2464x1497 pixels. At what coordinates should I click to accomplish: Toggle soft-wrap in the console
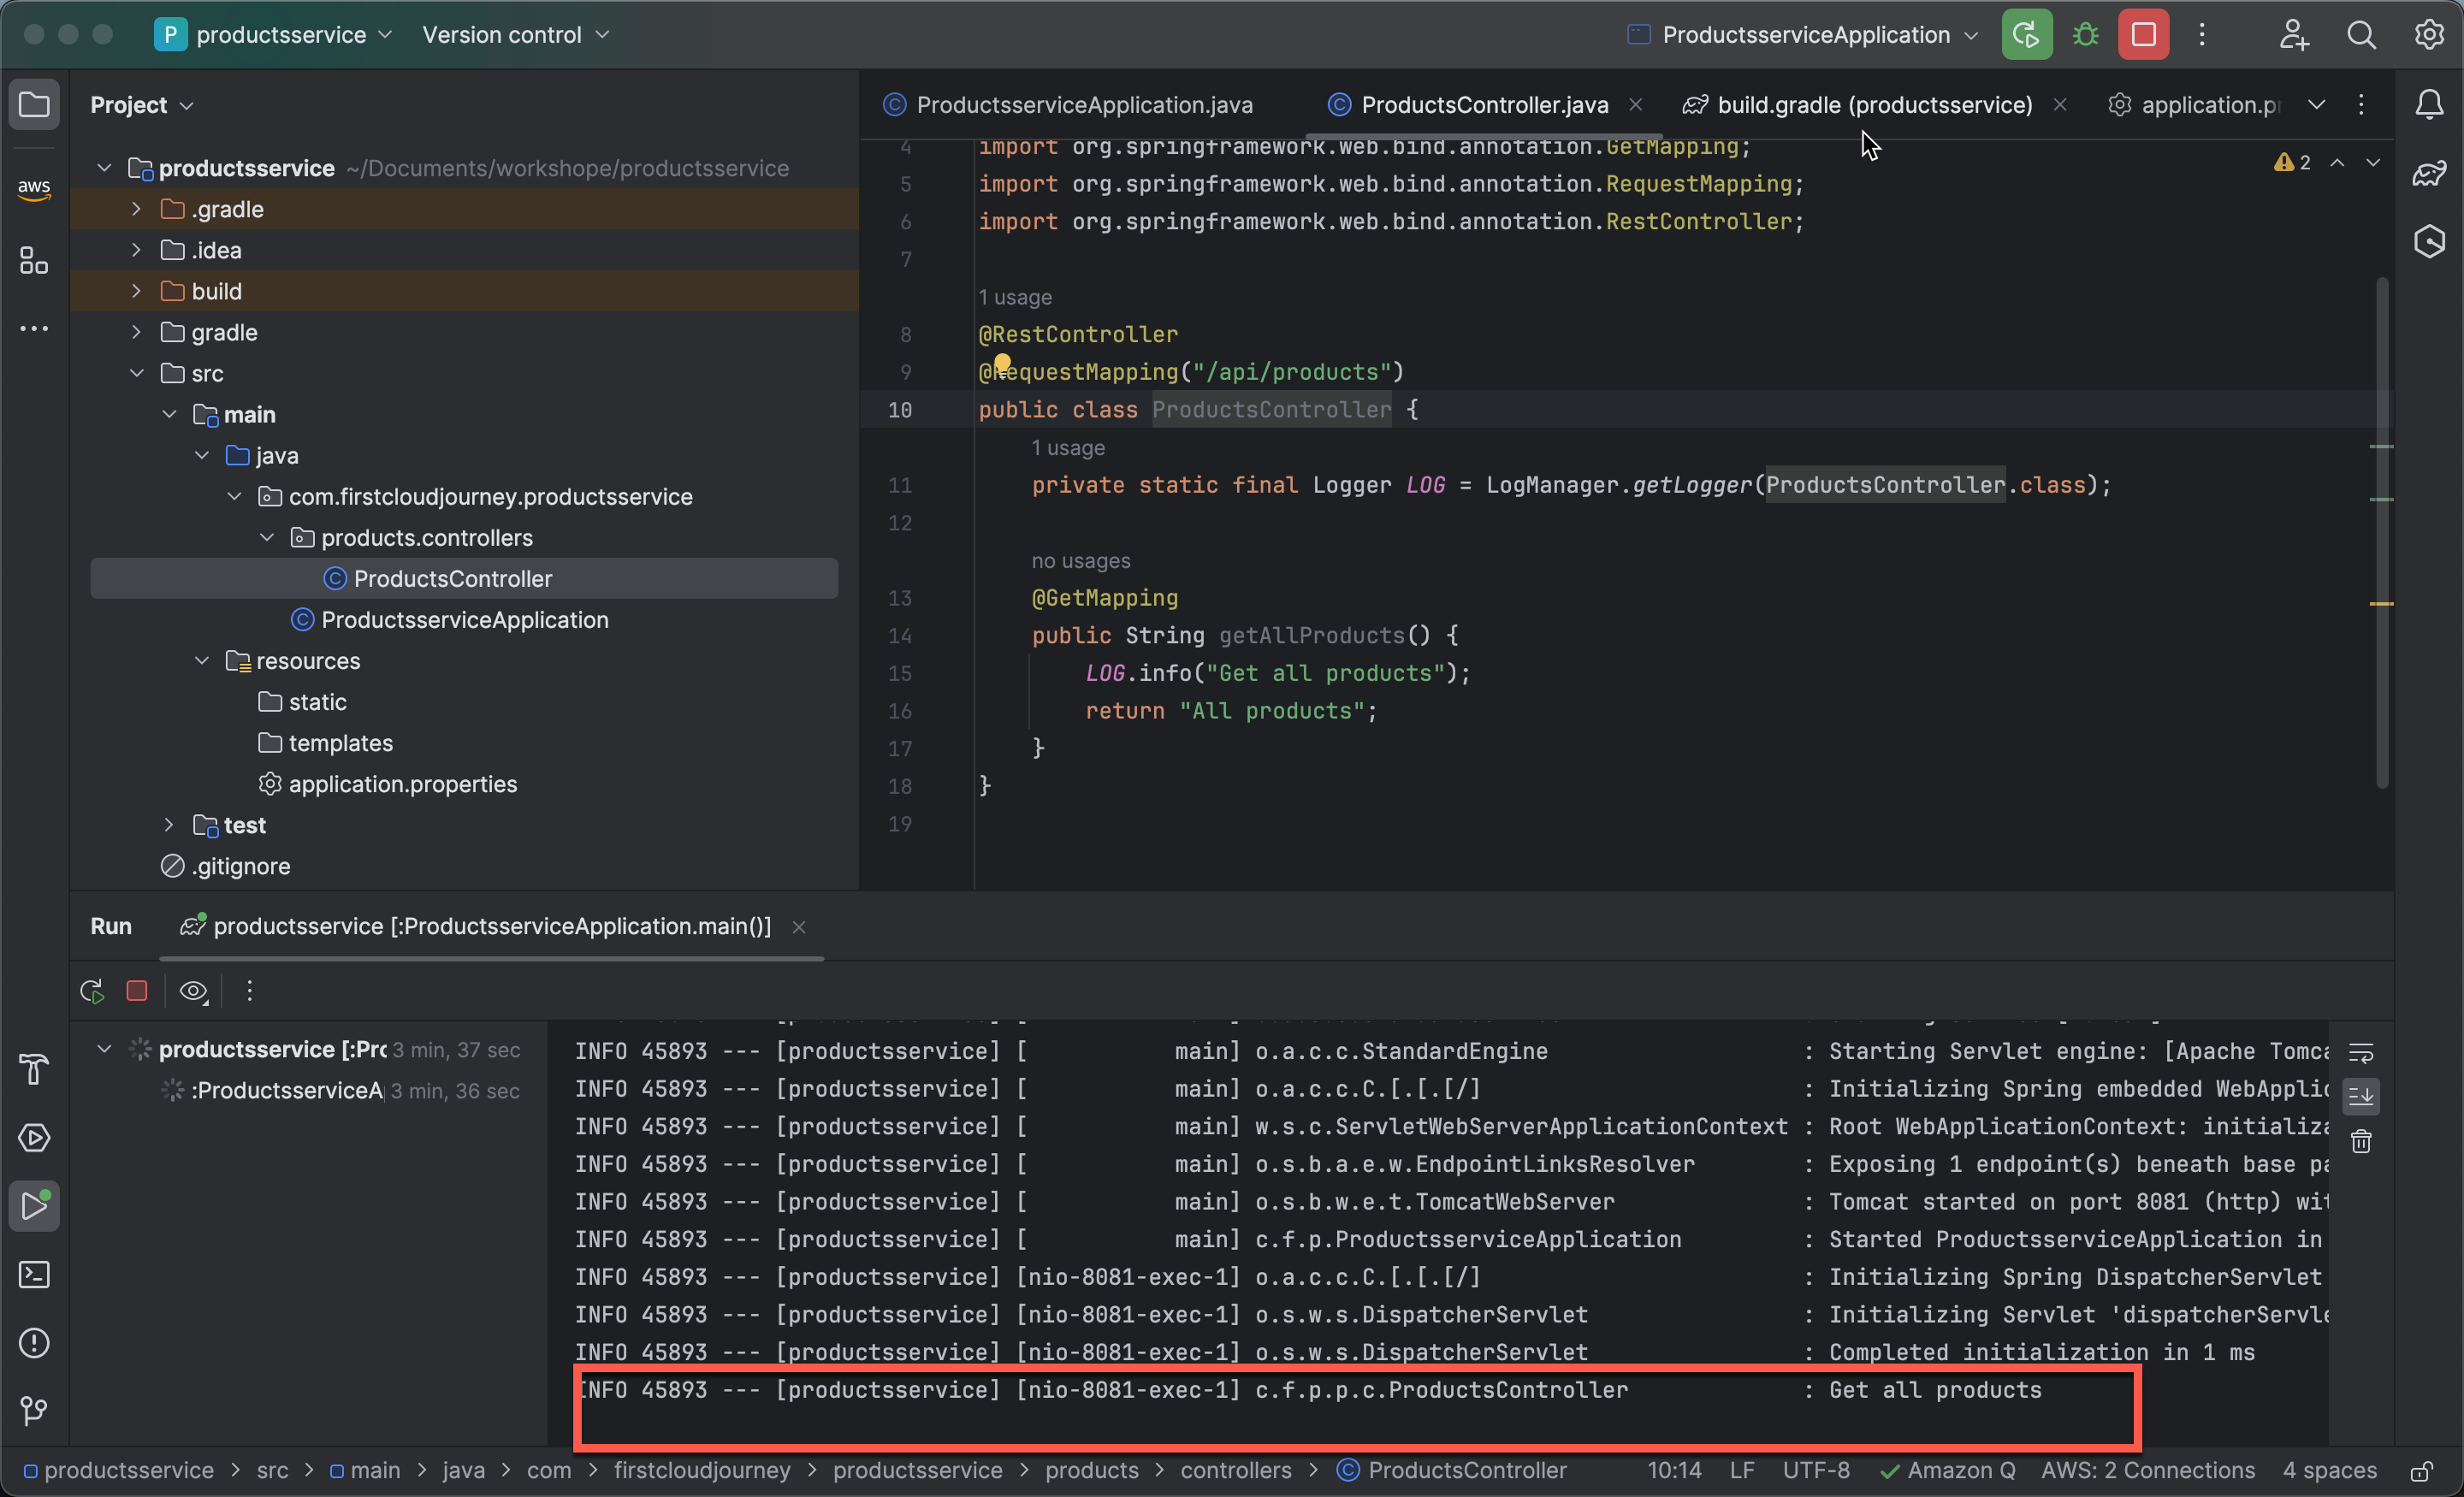(2360, 1052)
